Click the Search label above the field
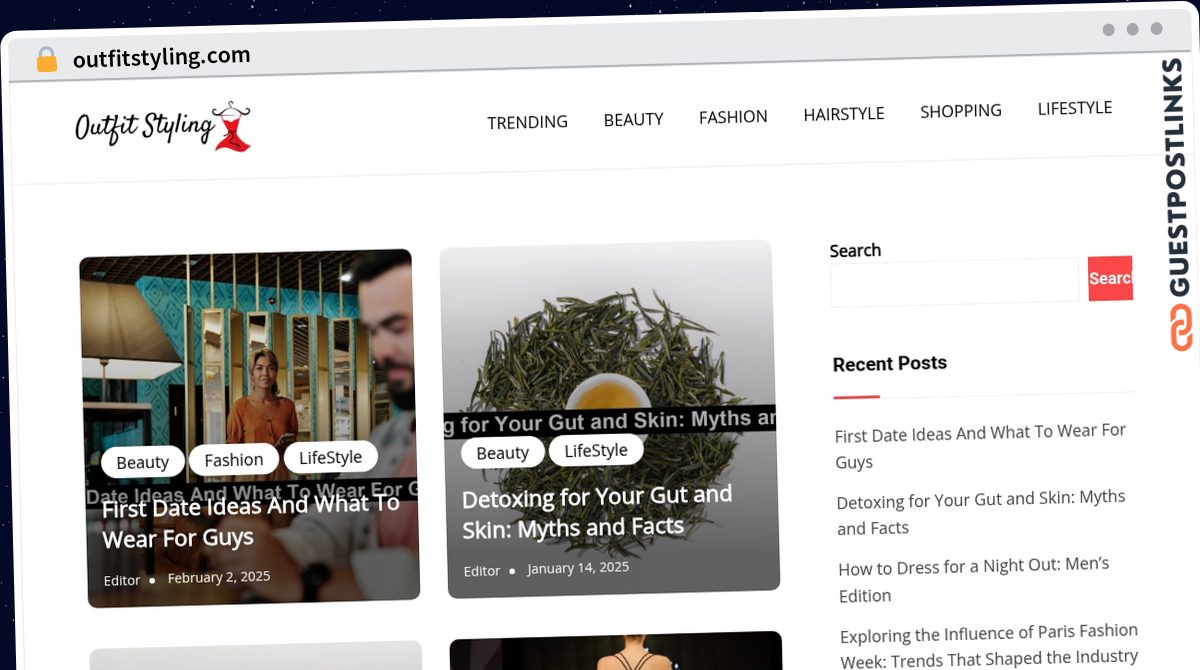1200x670 pixels. click(855, 250)
